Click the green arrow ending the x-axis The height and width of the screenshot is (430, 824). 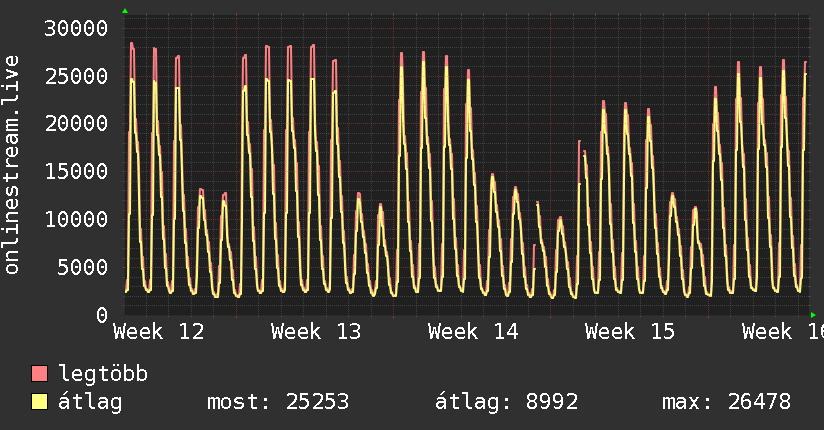(813, 315)
